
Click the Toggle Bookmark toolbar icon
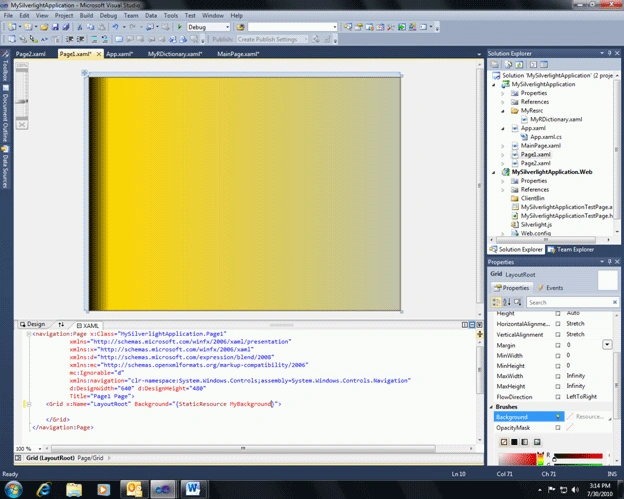[119, 39]
